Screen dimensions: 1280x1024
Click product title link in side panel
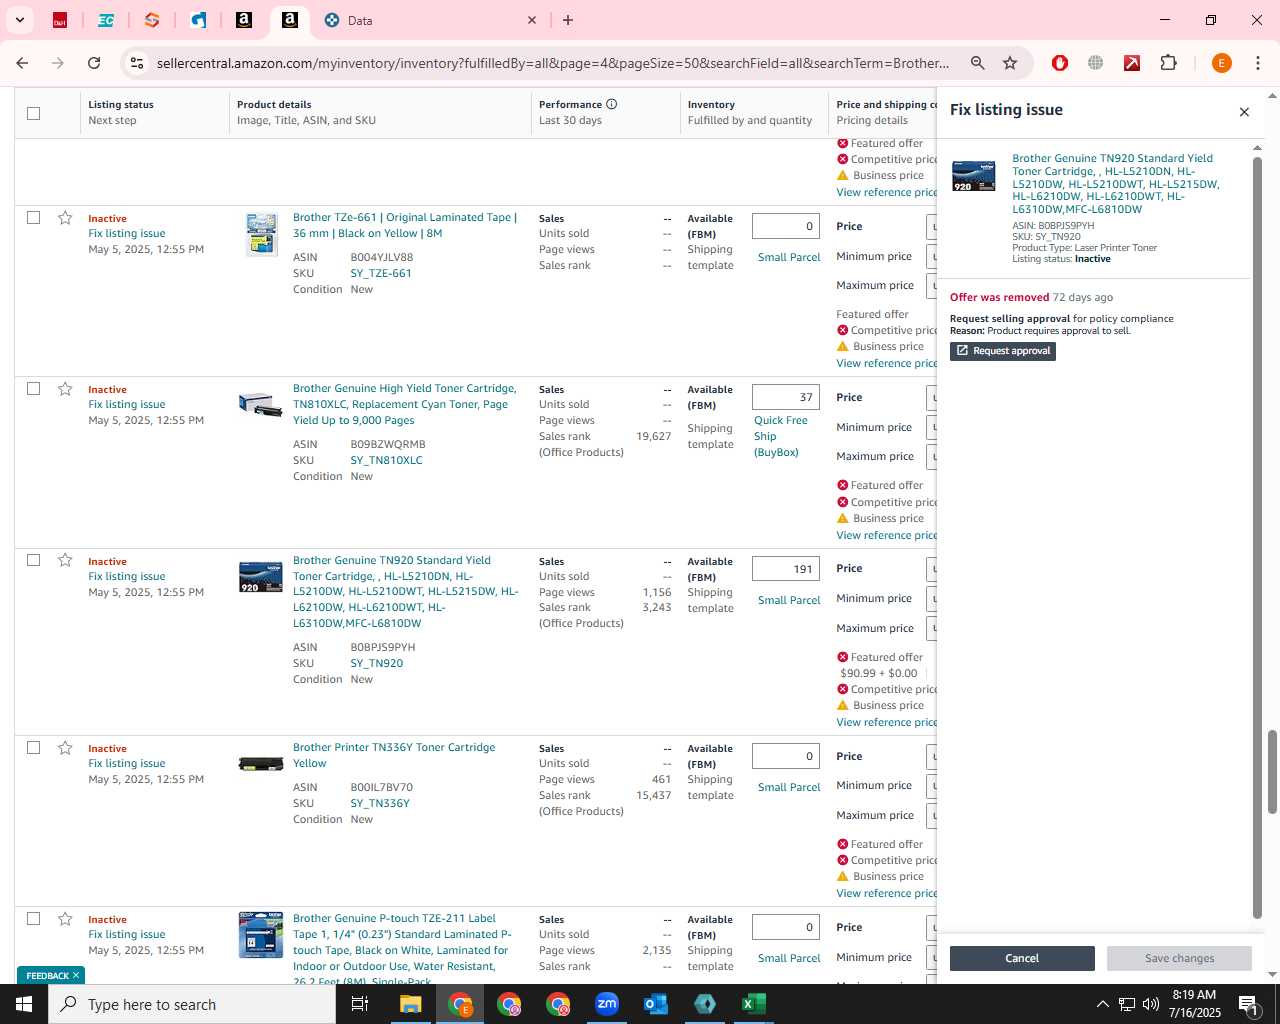point(1115,183)
